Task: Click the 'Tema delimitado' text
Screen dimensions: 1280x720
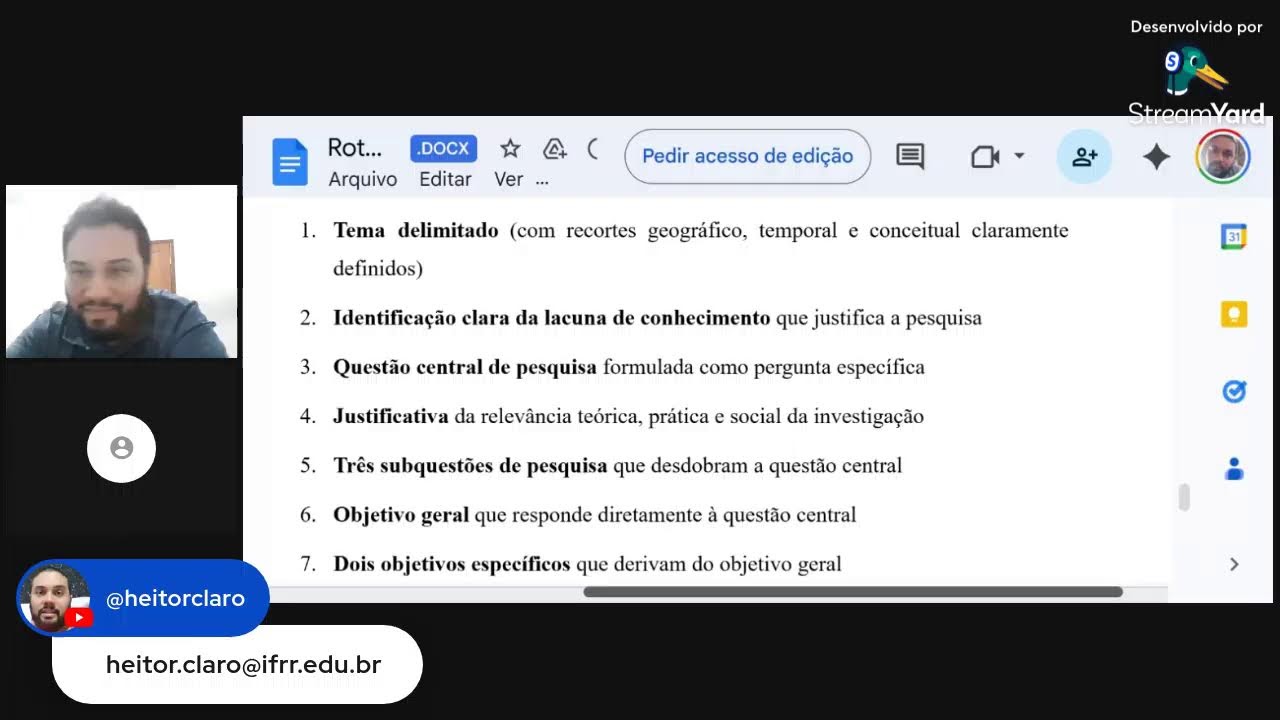Action: coord(416,230)
